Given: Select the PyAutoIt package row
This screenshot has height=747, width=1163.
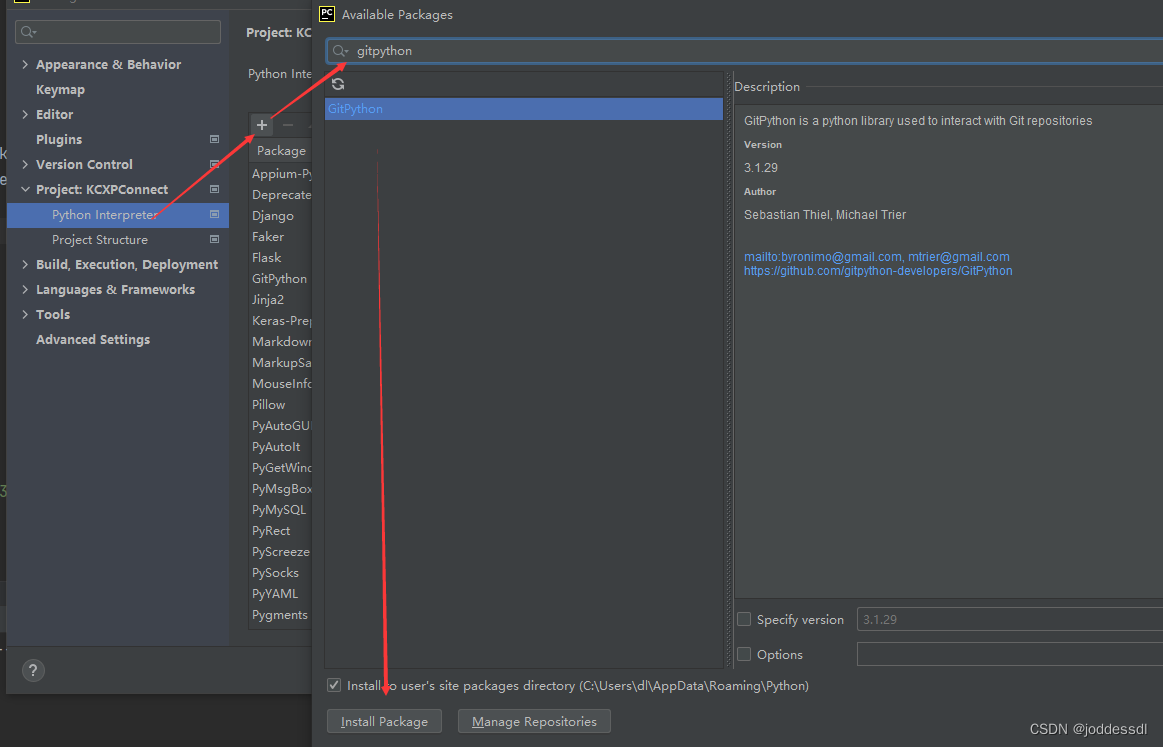Looking at the screenshot, I should (x=280, y=447).
